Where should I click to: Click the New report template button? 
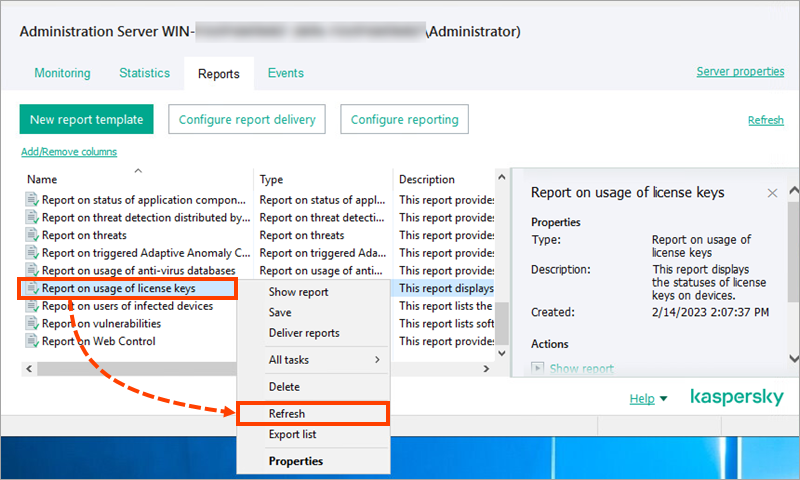pyautogui.click(x=87, y=119)
